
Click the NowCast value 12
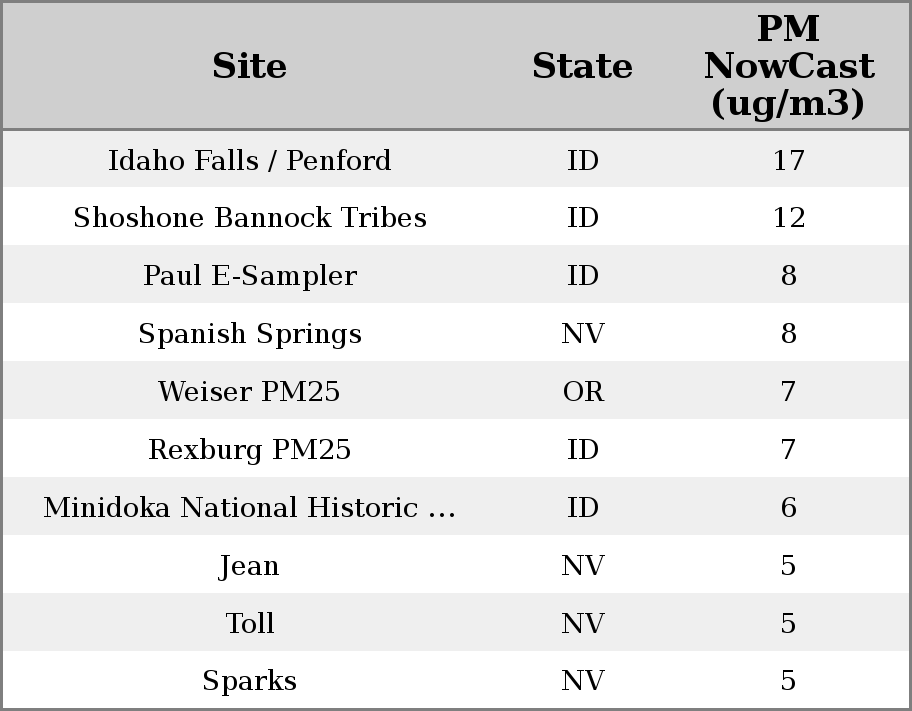[788, 218]
